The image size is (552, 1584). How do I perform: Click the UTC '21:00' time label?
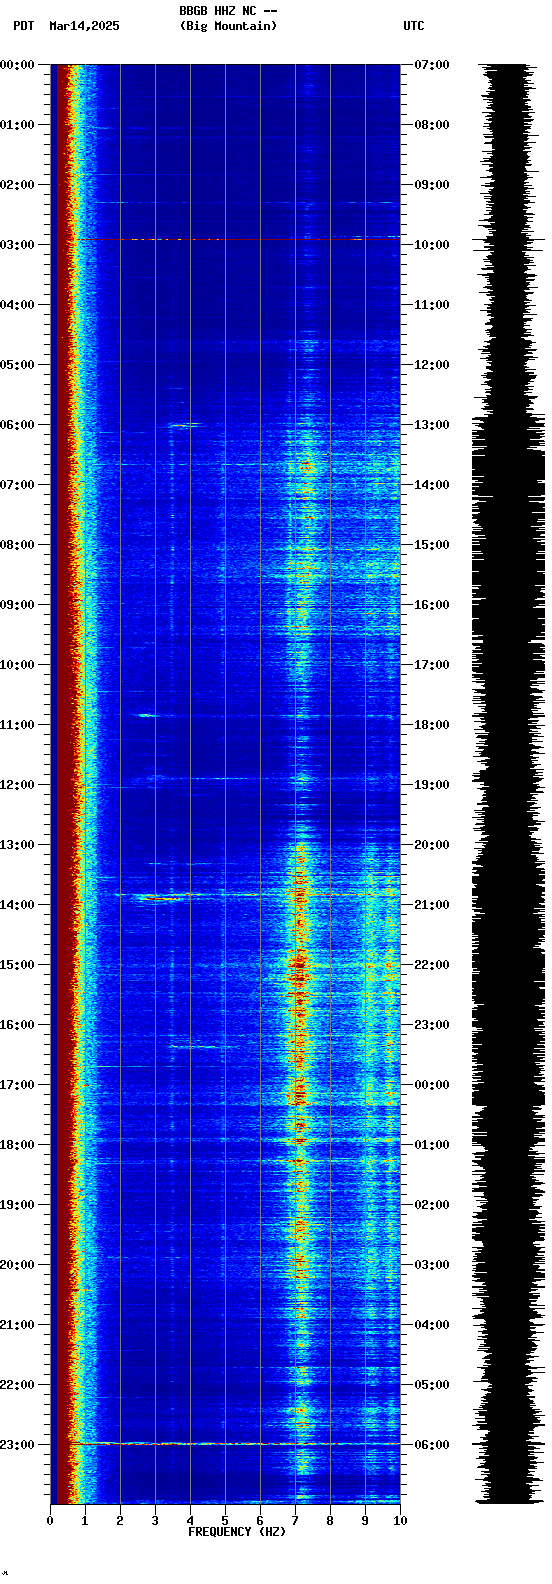tap(432, 905)
